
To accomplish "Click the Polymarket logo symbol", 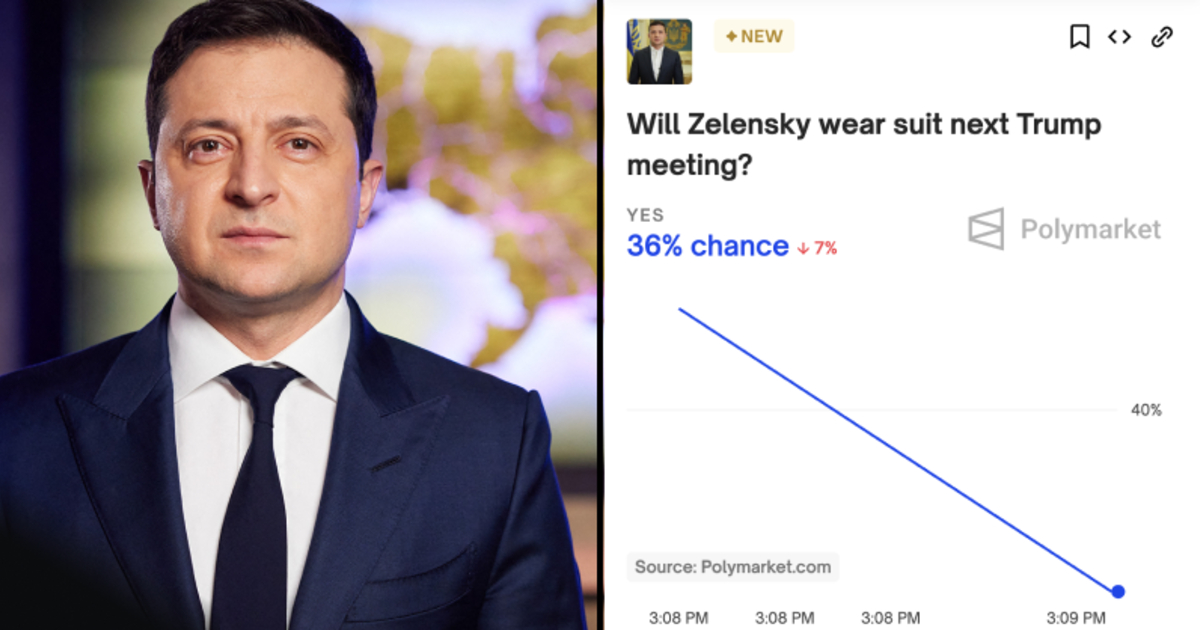I will 985,229.
